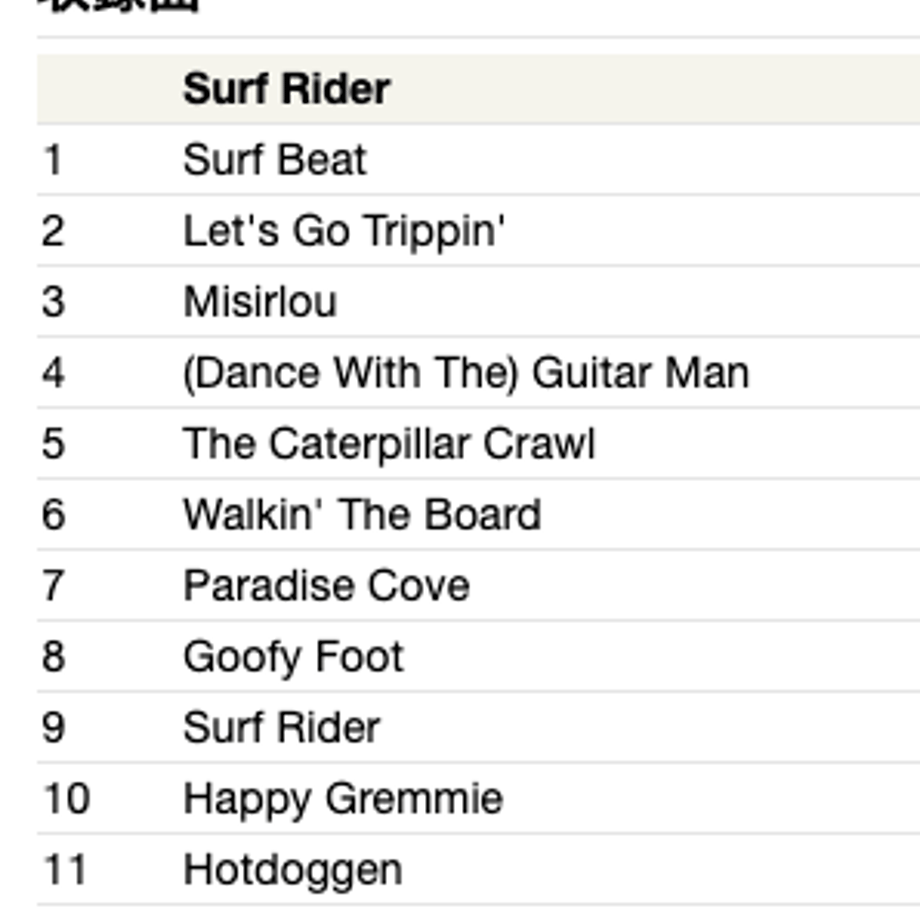Click track number 8 beside Goofy Foot
This screenshot has width=920, height=920.
coord(53,657)
